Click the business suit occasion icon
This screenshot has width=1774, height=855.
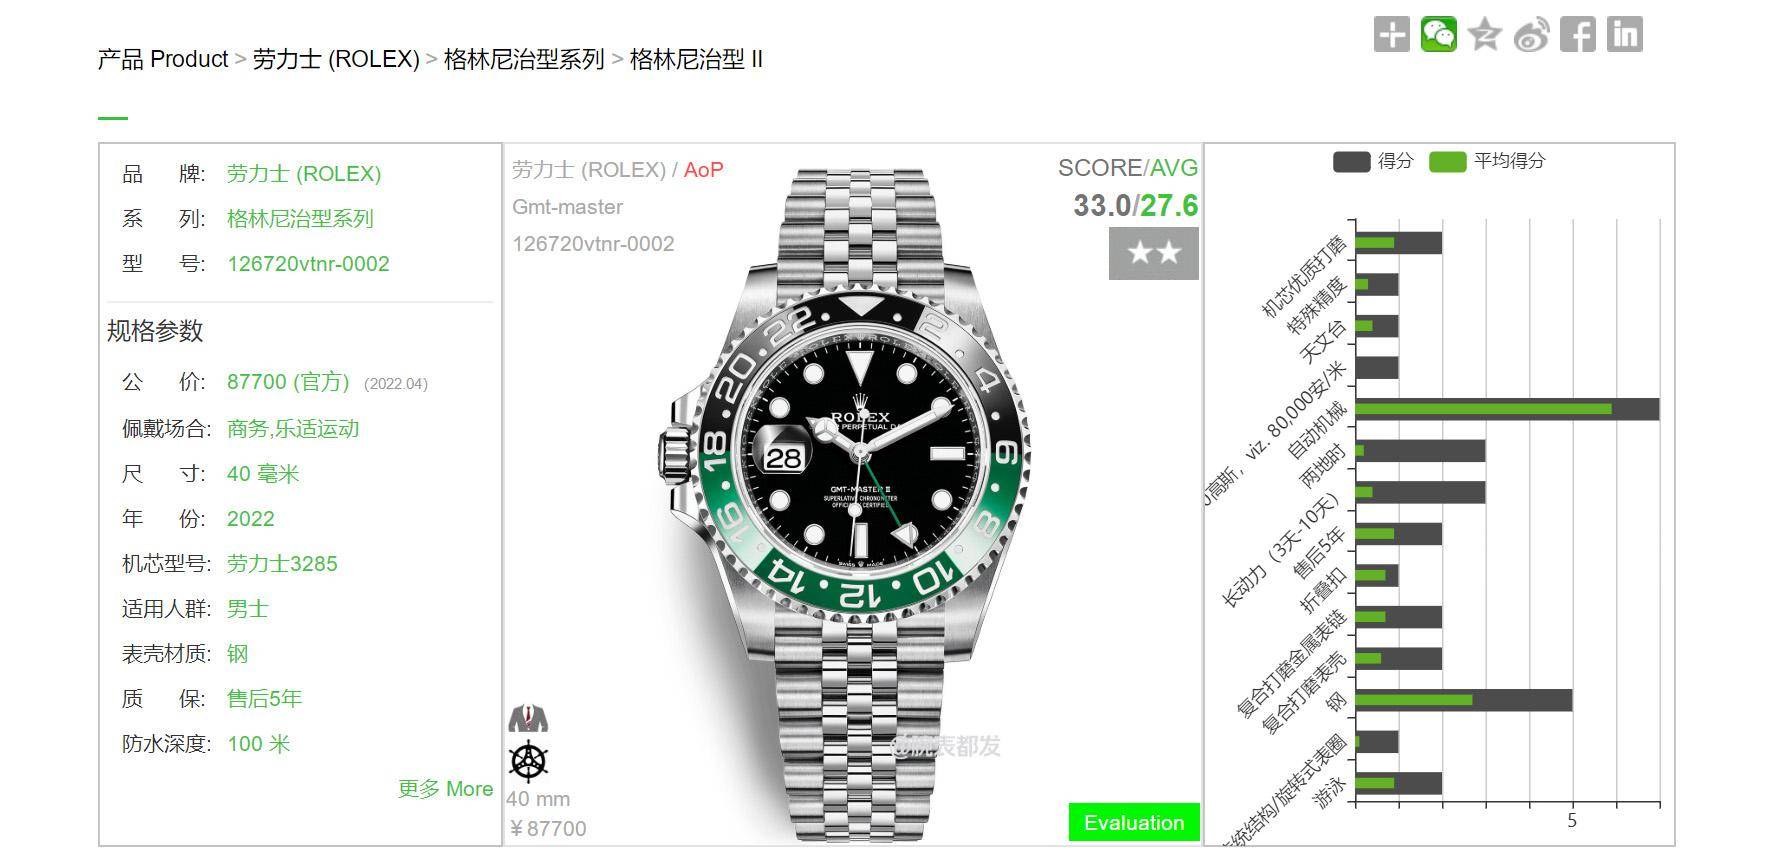(x=528, y=718)
